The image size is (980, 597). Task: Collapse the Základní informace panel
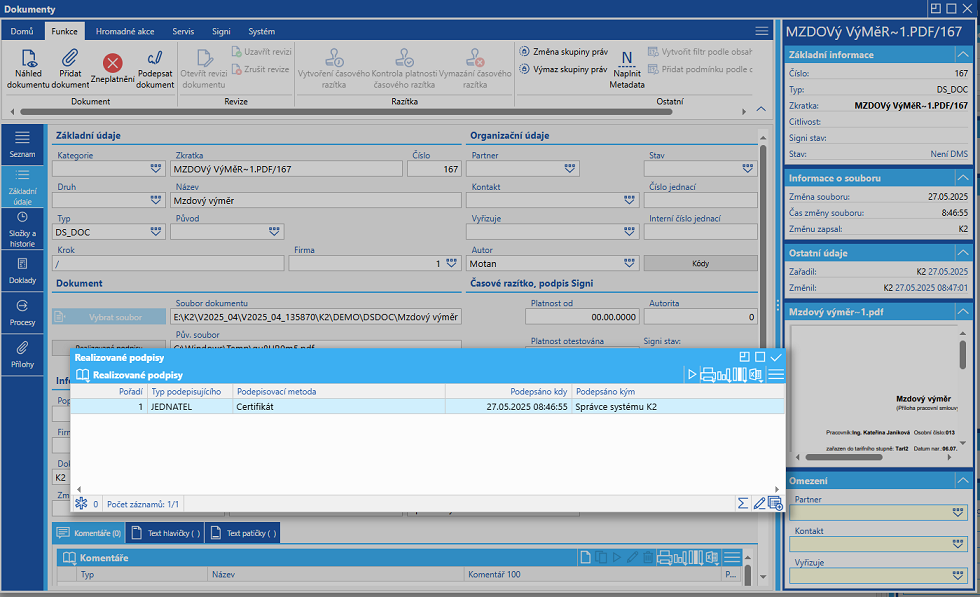pos(962,55)
